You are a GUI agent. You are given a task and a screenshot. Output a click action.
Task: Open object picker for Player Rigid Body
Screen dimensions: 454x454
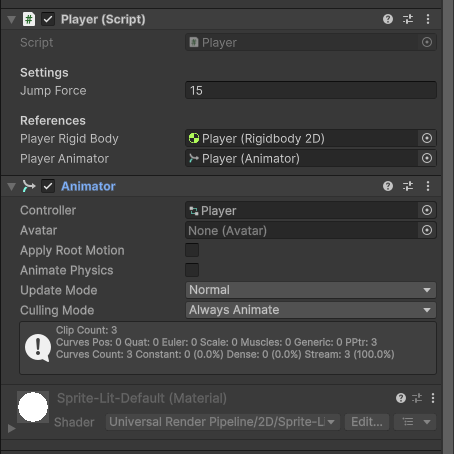[x=427, y=138]
